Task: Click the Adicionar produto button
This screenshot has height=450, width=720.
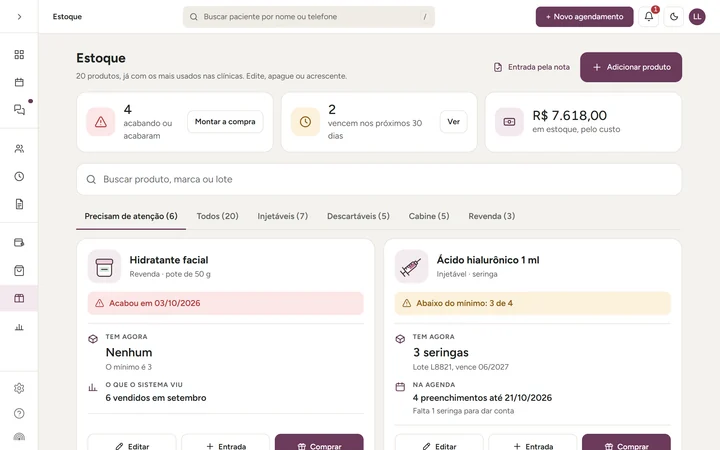Action: coord(631,67)
